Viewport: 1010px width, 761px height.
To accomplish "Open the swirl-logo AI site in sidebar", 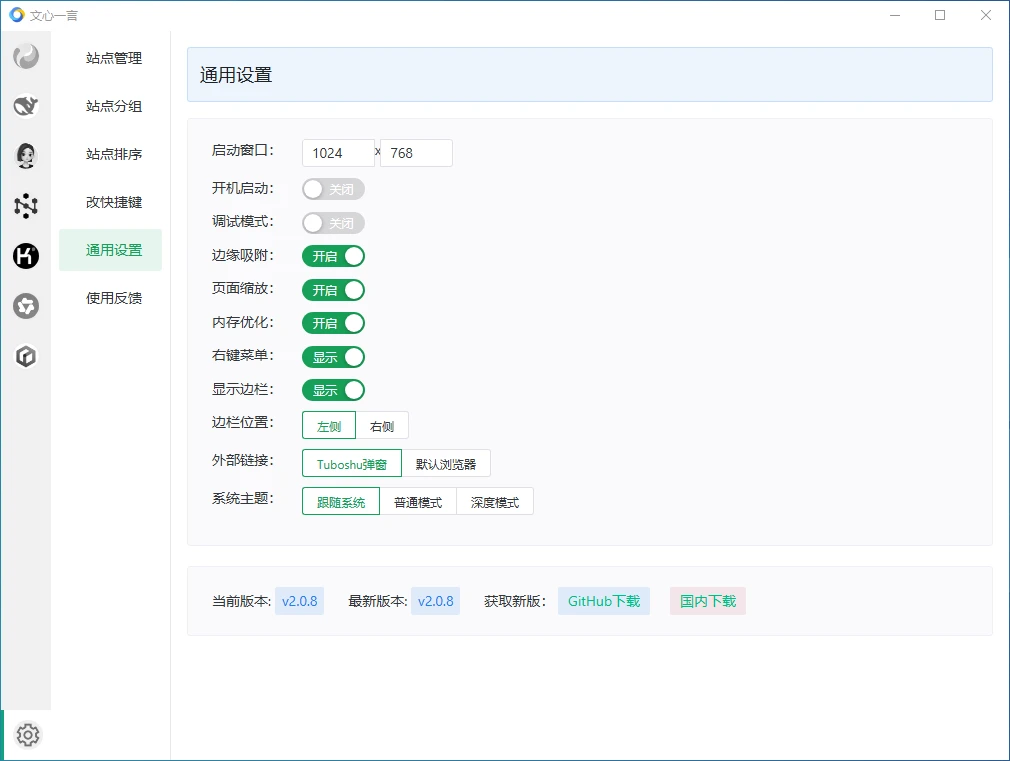I will click(x=26, y=57).
